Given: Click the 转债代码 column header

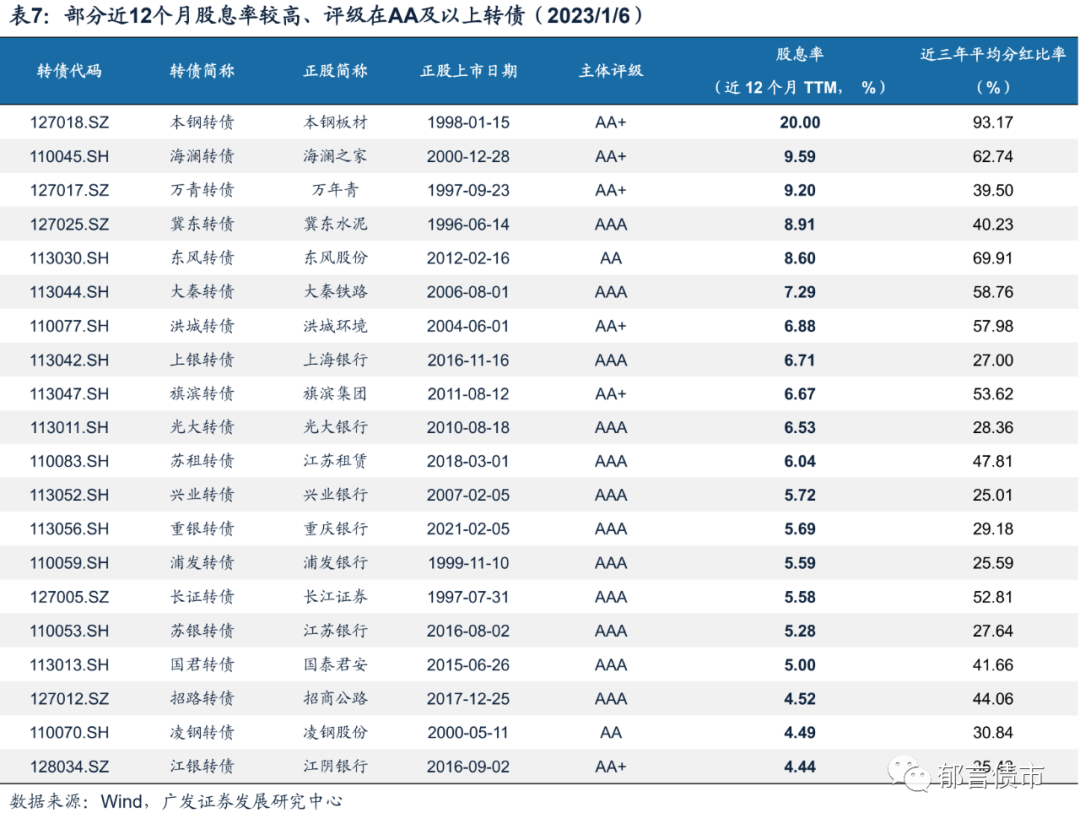Looking at the screenshot, I should pyautogui.click(x=69, y=71).
